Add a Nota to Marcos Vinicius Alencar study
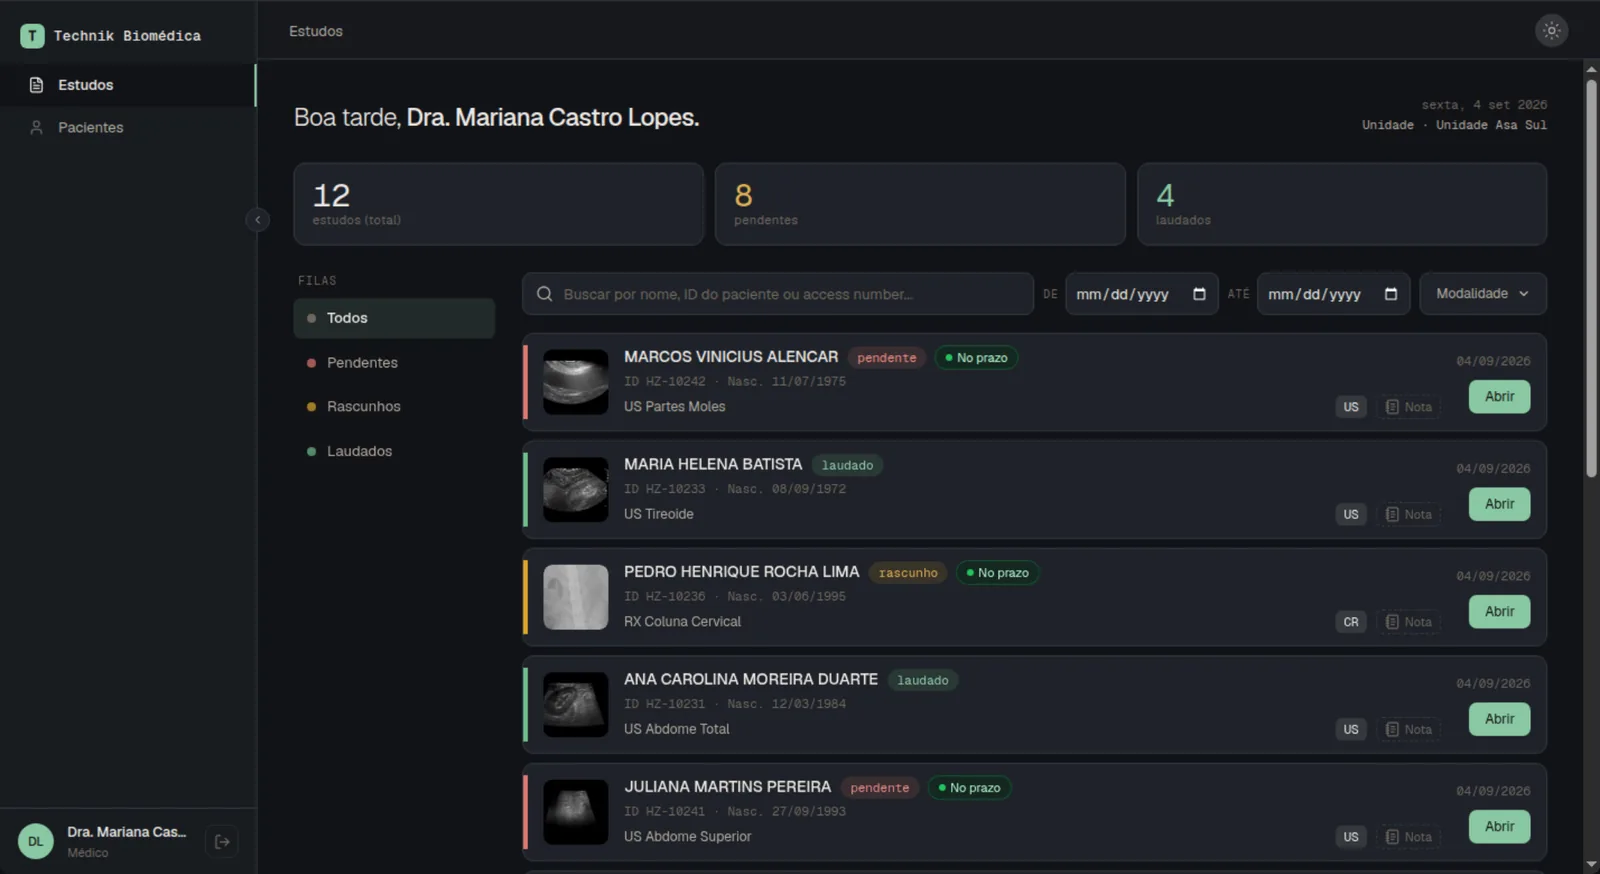This screenshot has height=874, width=1600. click(1408, 407)
